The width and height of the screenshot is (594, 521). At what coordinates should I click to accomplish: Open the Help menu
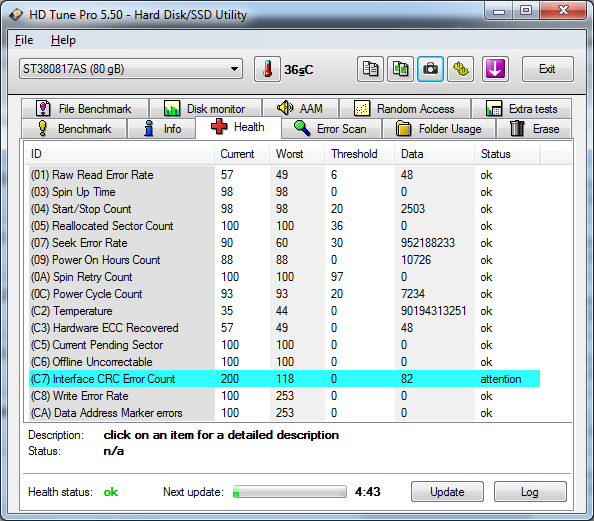coord(63,40)
